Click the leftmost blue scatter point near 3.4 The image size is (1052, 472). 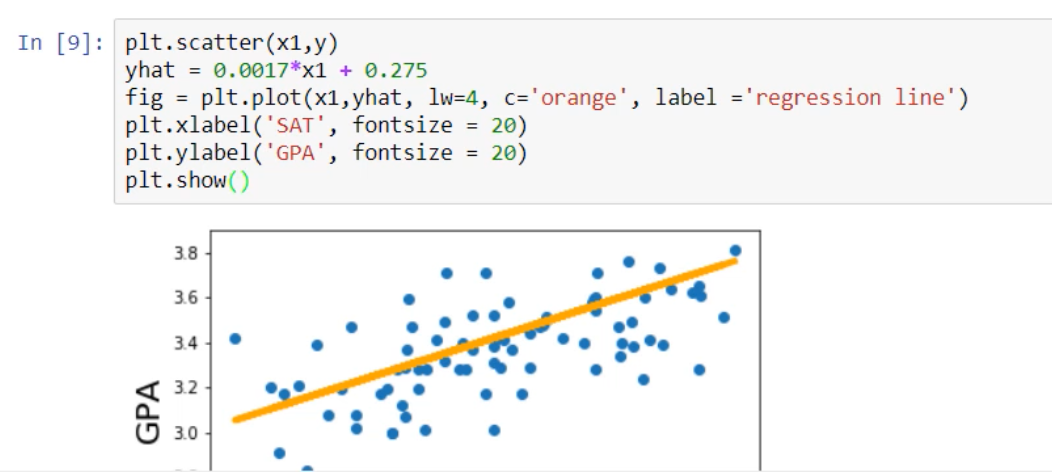tap(235, 339)
